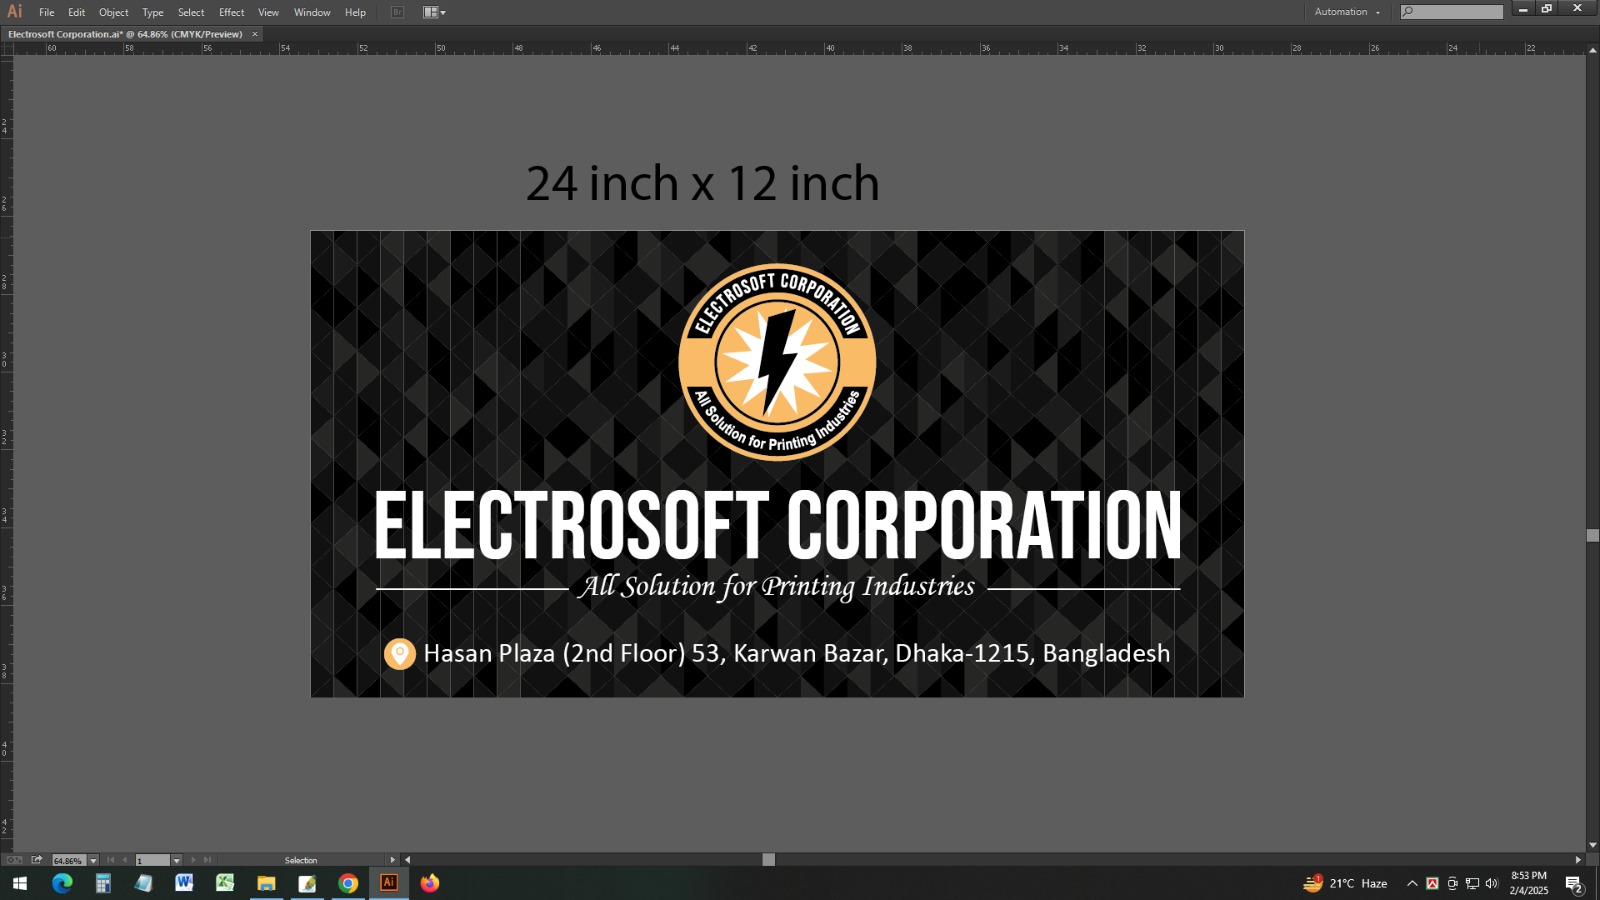The image size is (1600, 900).
Task: Open Calculator from the taskbar
Action: point(103,883)
